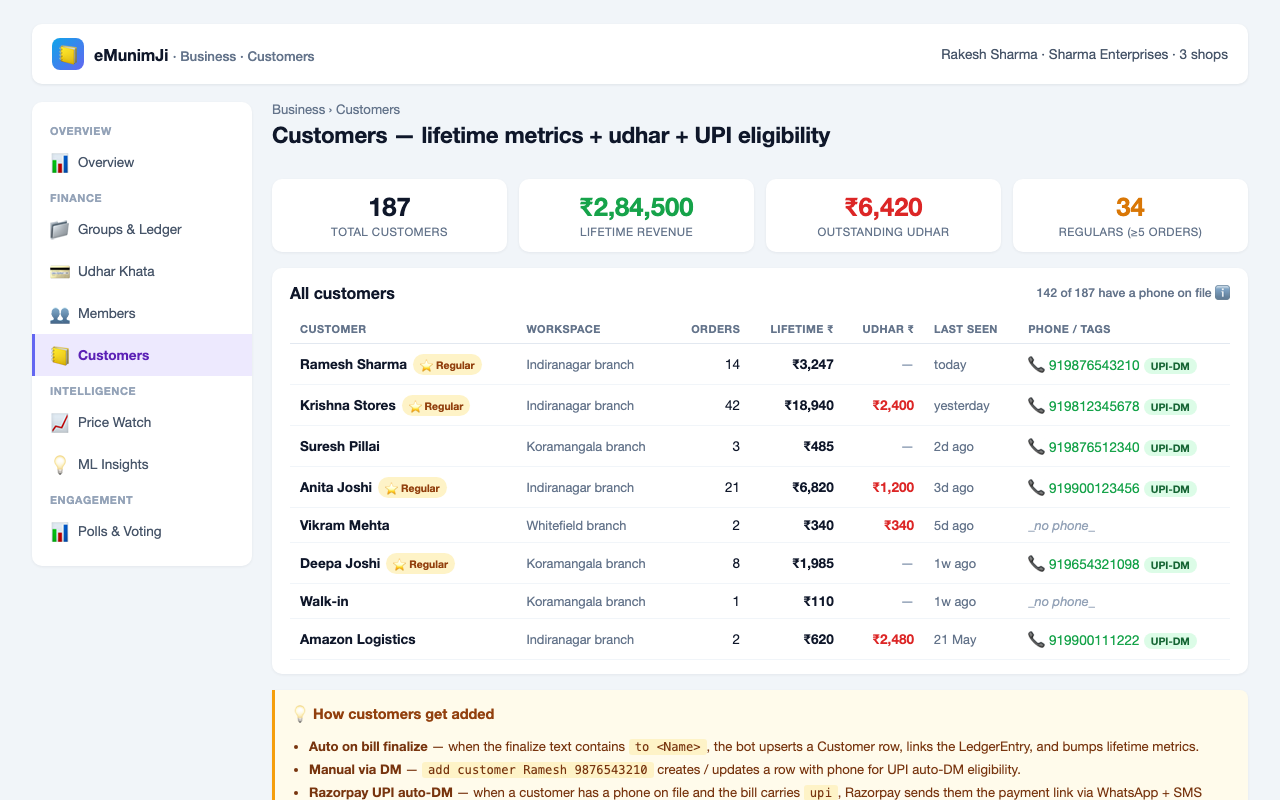1280x800 pixels.
Task: Click the Total Customers 187 card
Action: 389,215
